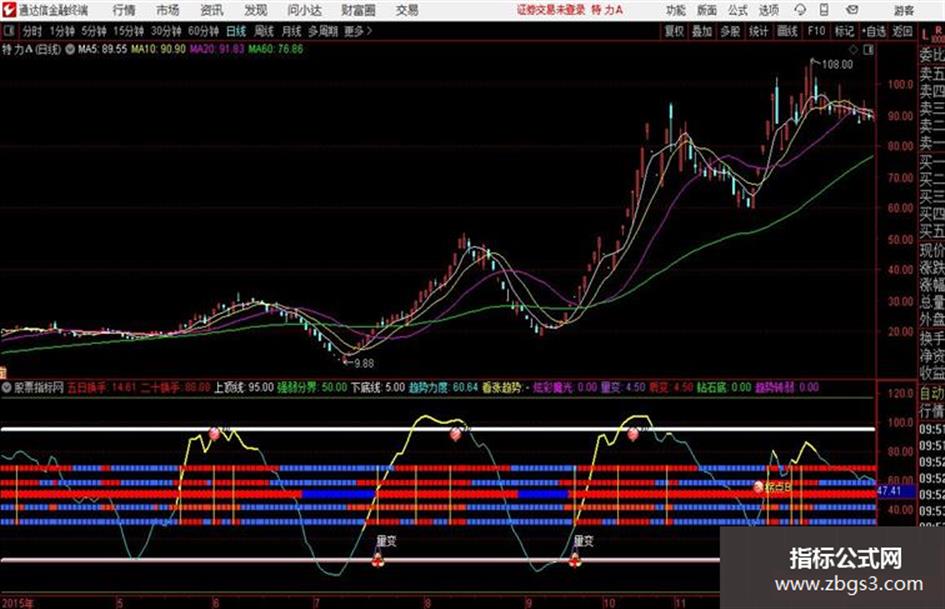Toggle the side panel icon at chart top-right
945x609 pixels.
(868, 49)
